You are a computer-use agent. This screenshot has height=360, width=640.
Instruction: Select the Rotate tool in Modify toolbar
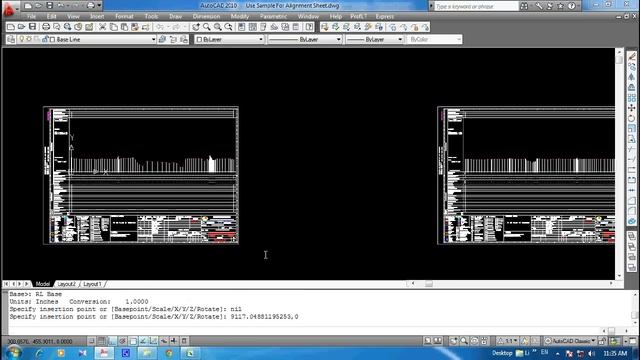tap(631, 118)
